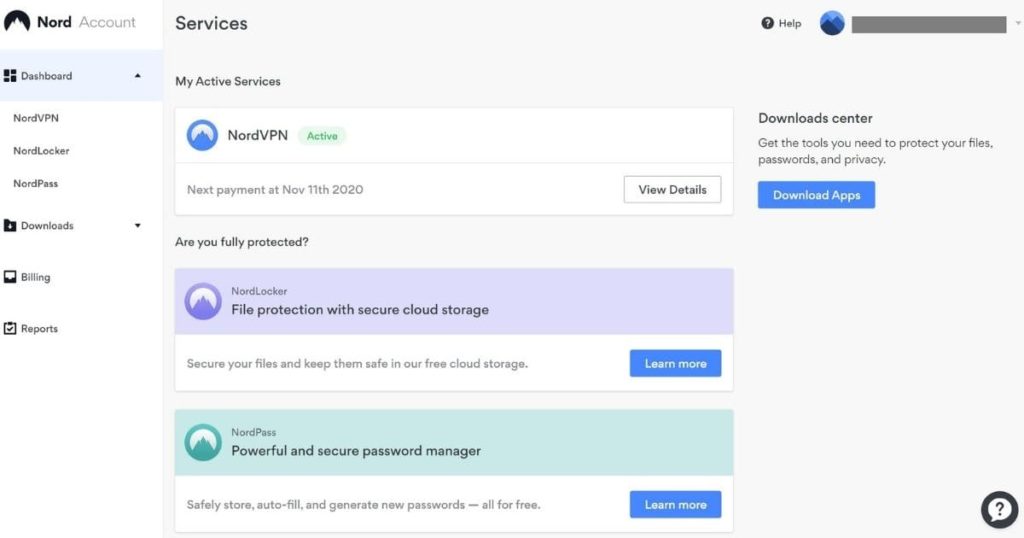Click the redacted account name field
Image resolution: width=1024 pixels, height=538 pixels.
pos(929,24)
